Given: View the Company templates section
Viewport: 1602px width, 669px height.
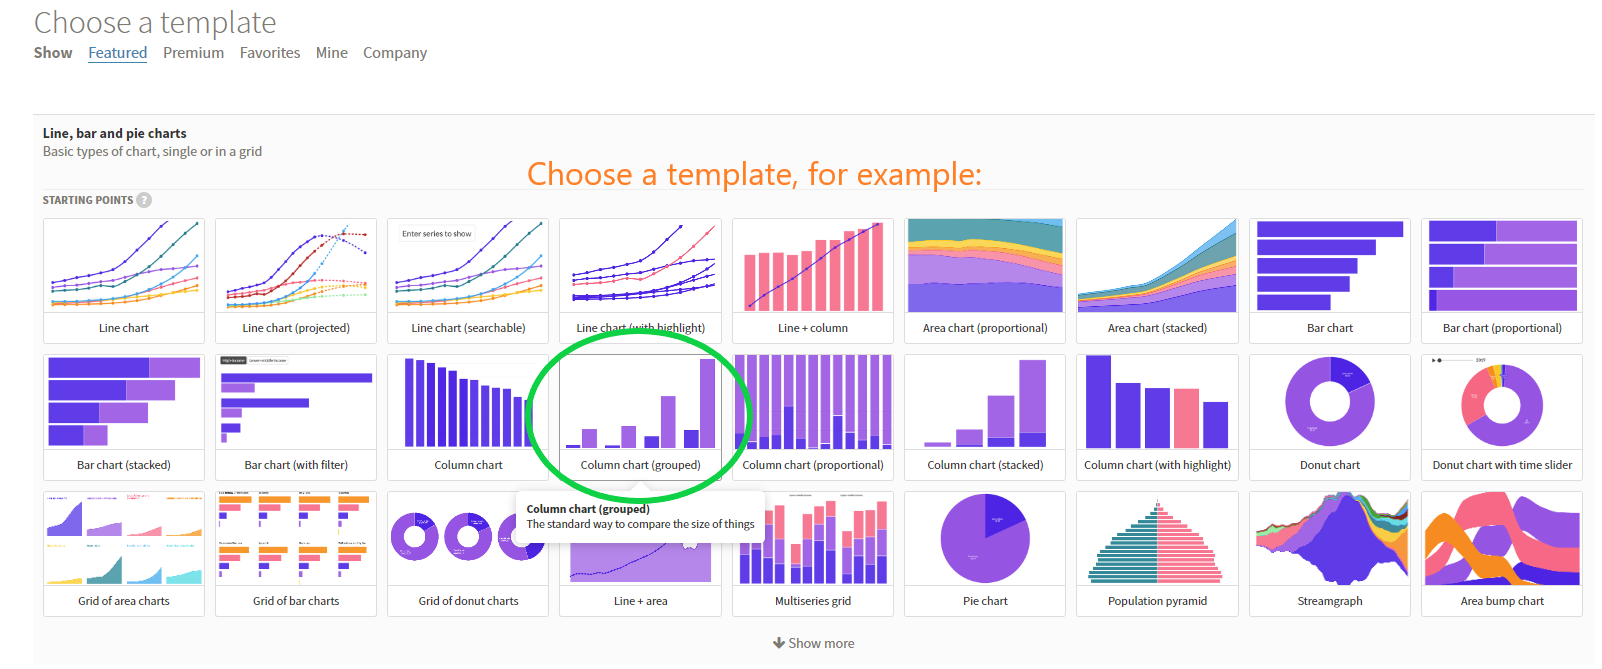Looking at the screenshot, I should click(x=394, y=53).
